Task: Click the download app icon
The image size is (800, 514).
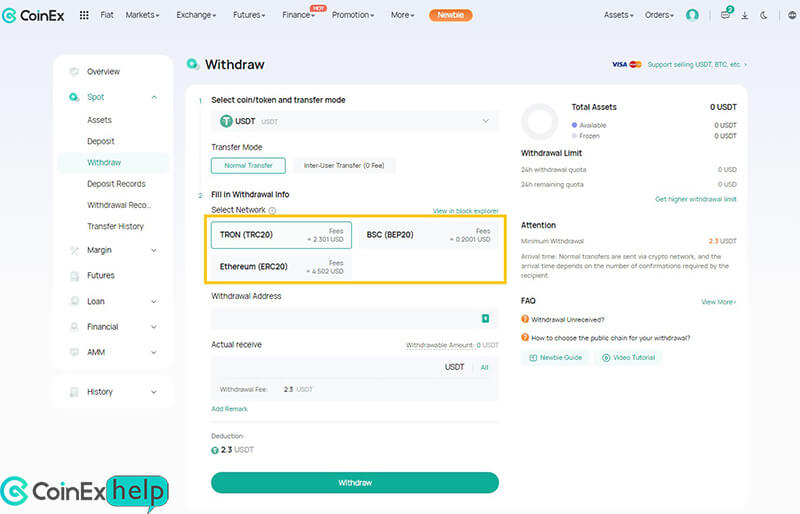Action: pyautogui.click(x=744, y=15)
